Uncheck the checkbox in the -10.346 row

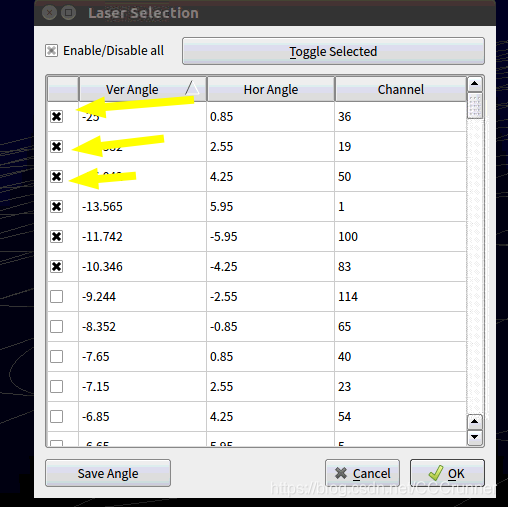pyautogui.click(x=57, y=267)
